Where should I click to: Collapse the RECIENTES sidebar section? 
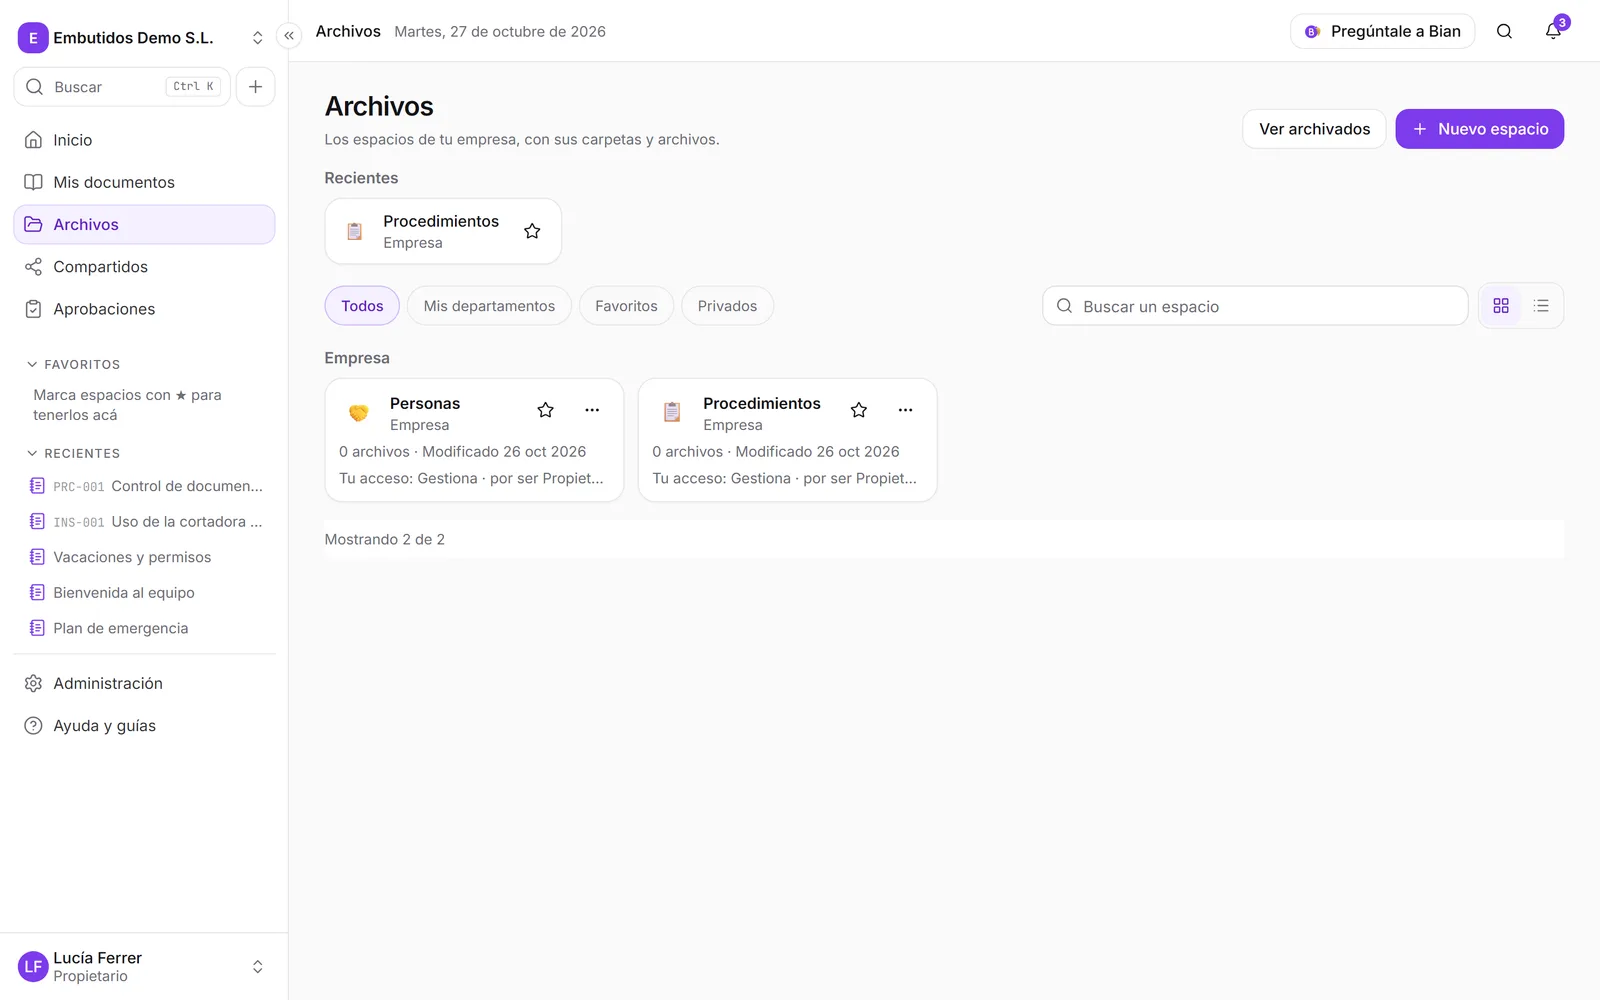point(73,454)
